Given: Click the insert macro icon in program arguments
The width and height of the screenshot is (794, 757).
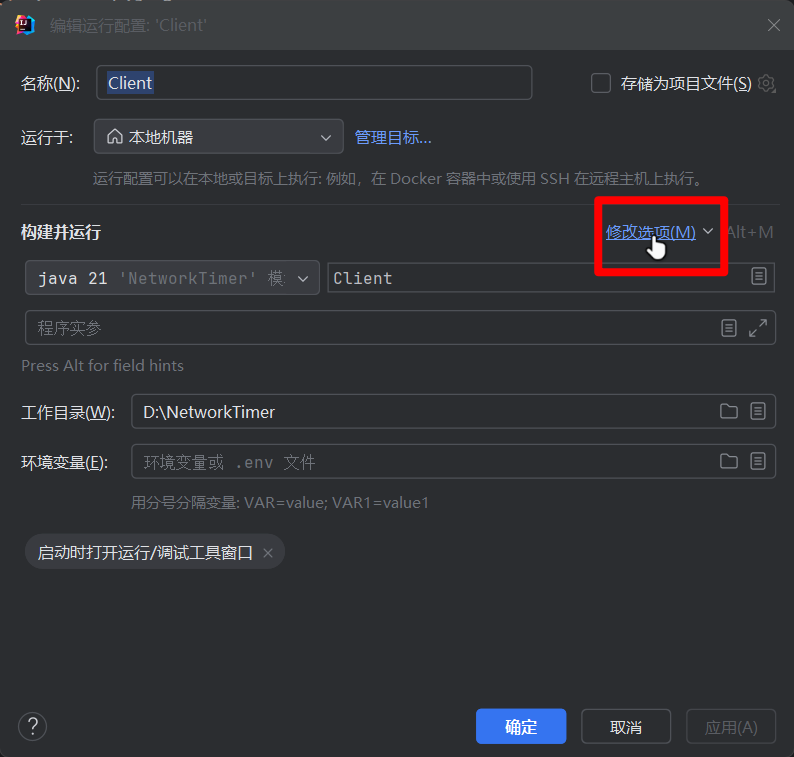Looking at the screenshot, I should click(729, 328).
